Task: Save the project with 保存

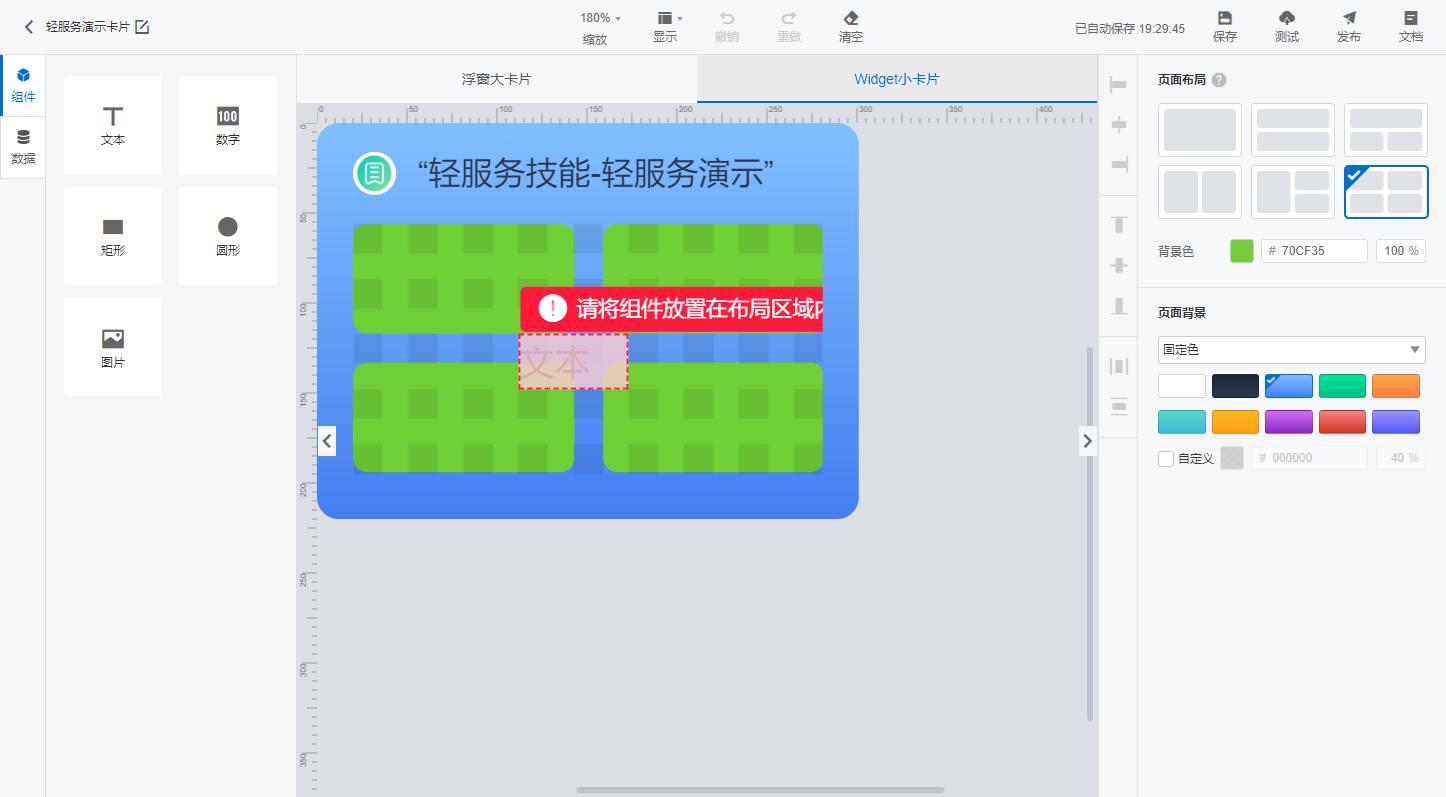Action: [x=1224, y=27]
